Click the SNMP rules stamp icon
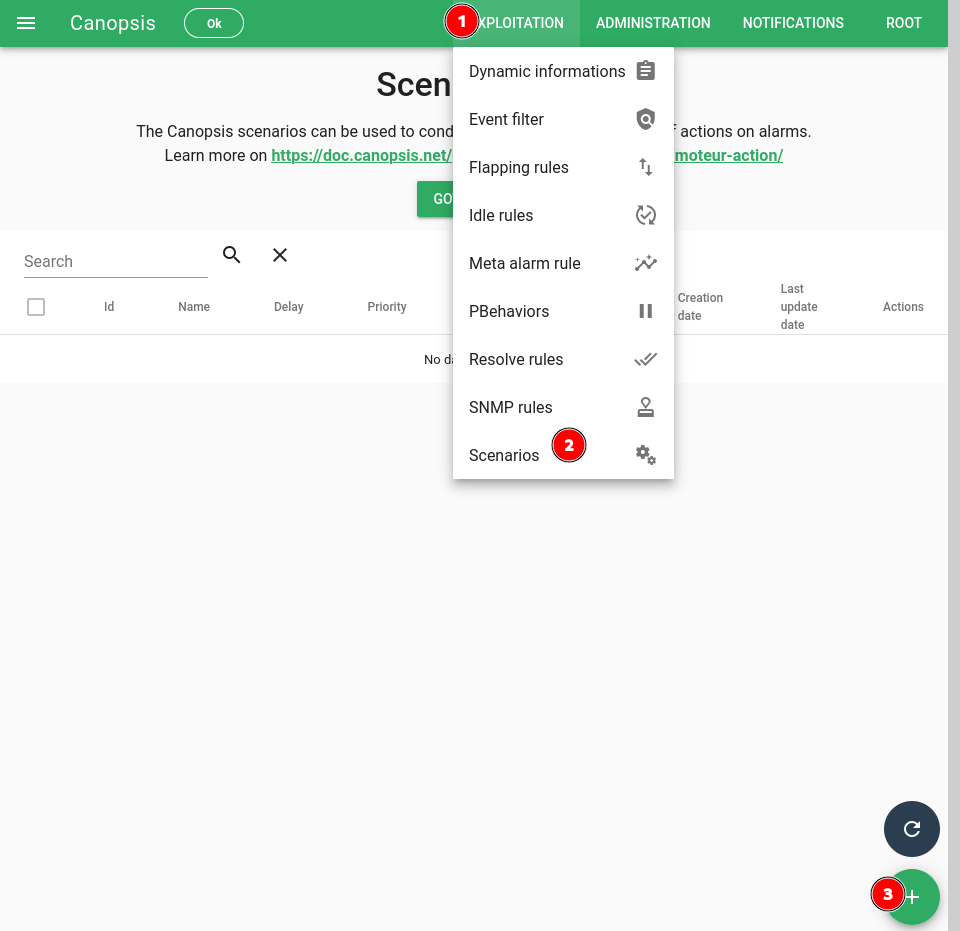960x931 pixels. (x=645, y=407)
